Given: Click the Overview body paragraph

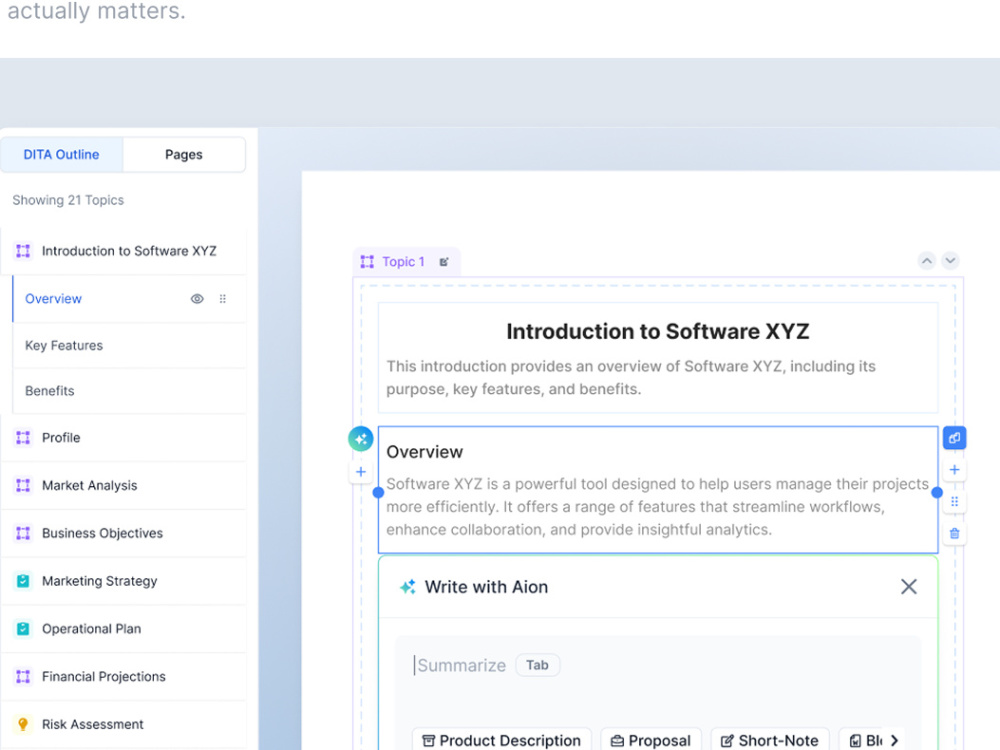Looking at the screenshot, I should coord(658,507).
